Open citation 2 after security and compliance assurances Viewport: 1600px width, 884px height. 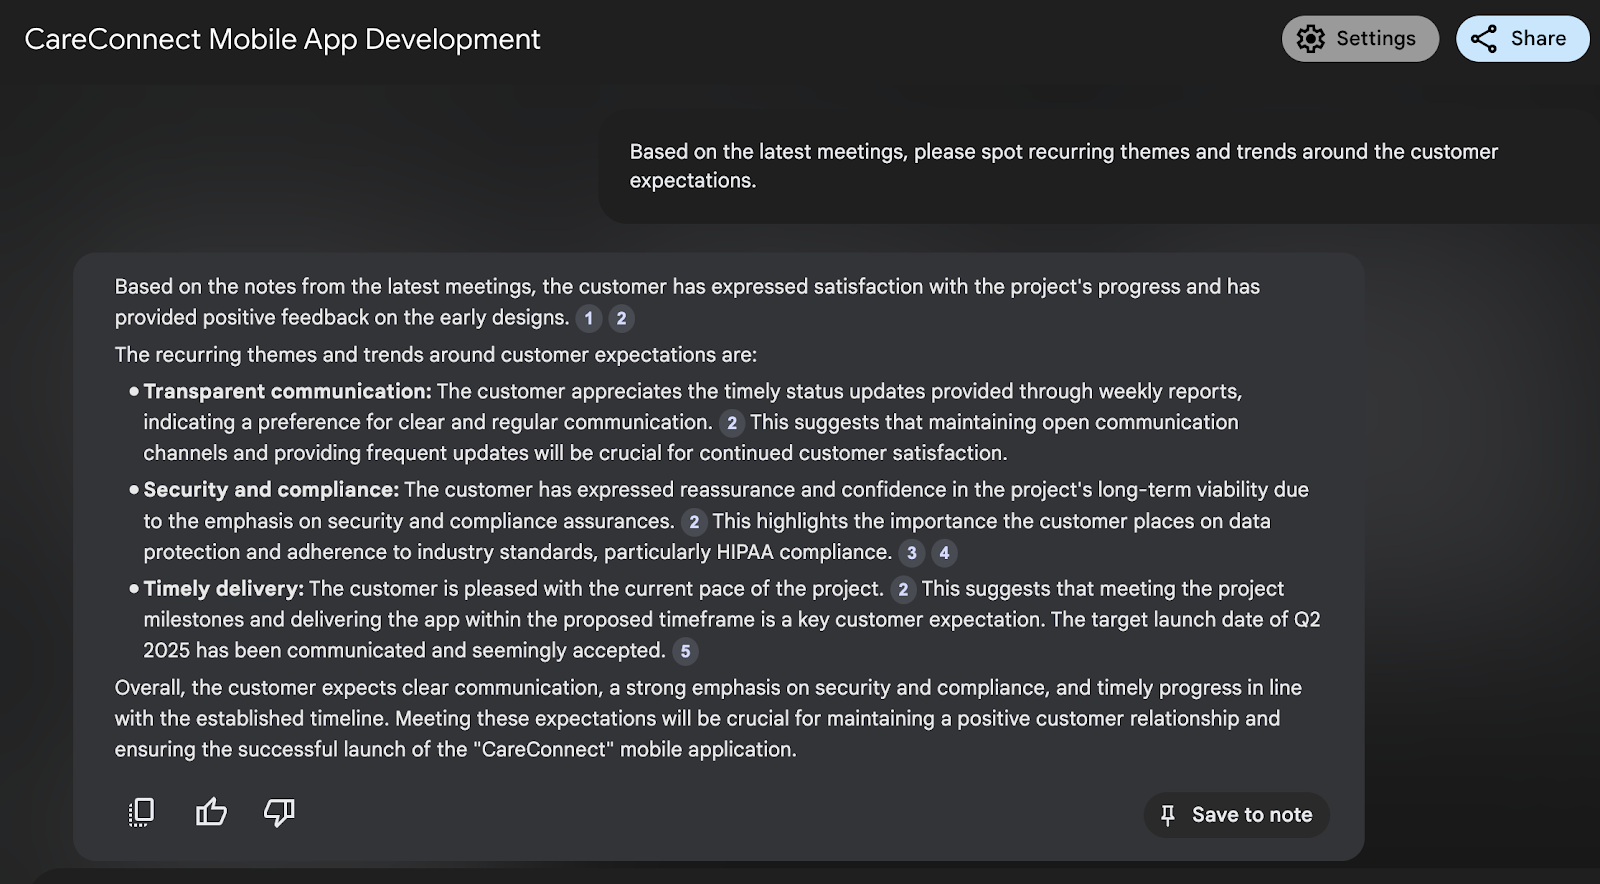tap(694, 522)
